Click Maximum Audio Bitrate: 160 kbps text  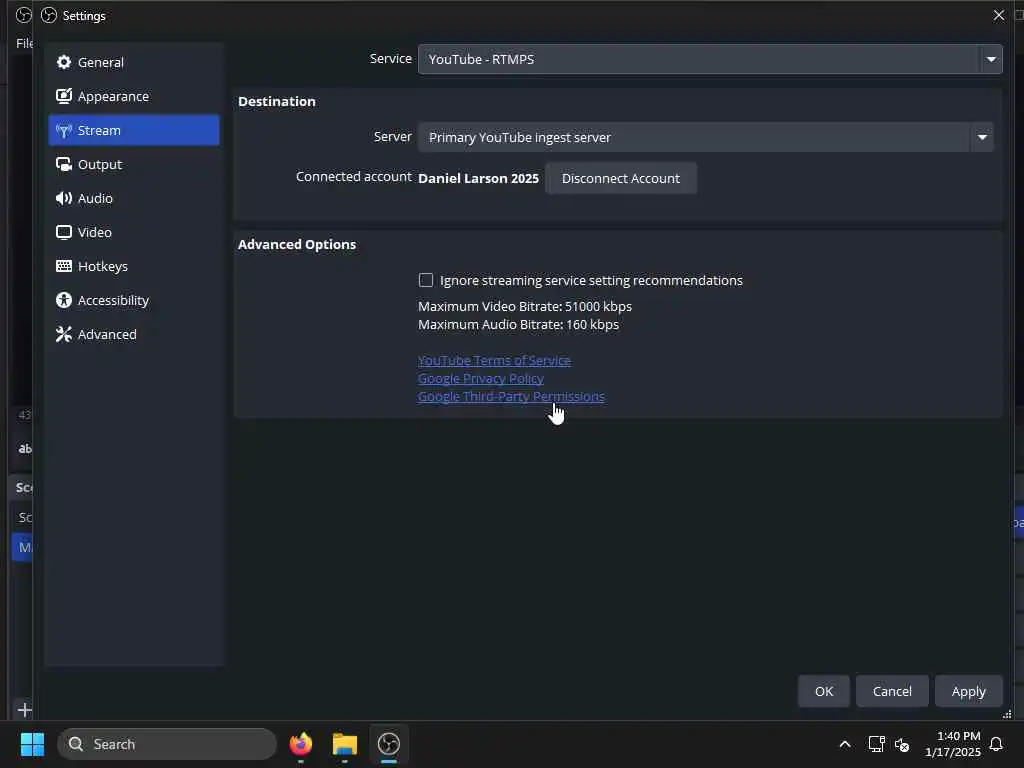(519, 325)
